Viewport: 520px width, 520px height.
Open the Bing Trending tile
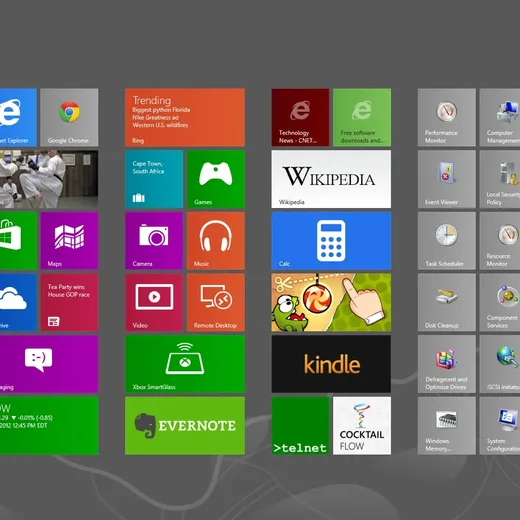point(185,117)
